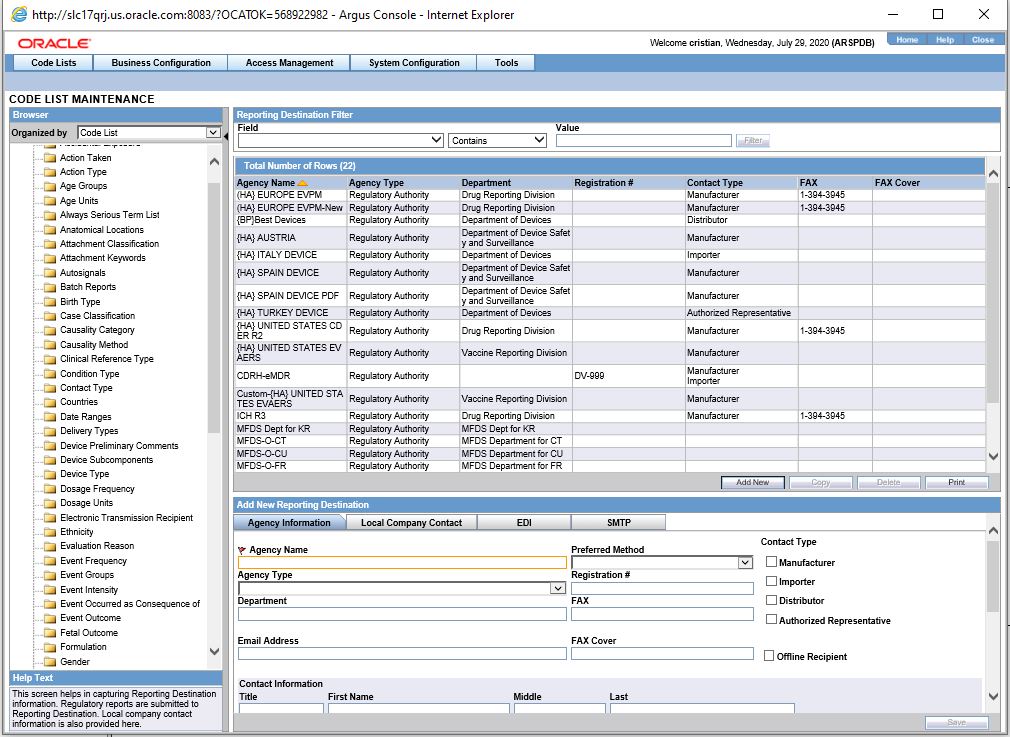This screenshot has height=737, width=1010.
Task: Collapse the Browser panel with splitter arrow
Action: click(x=226, y=134)
